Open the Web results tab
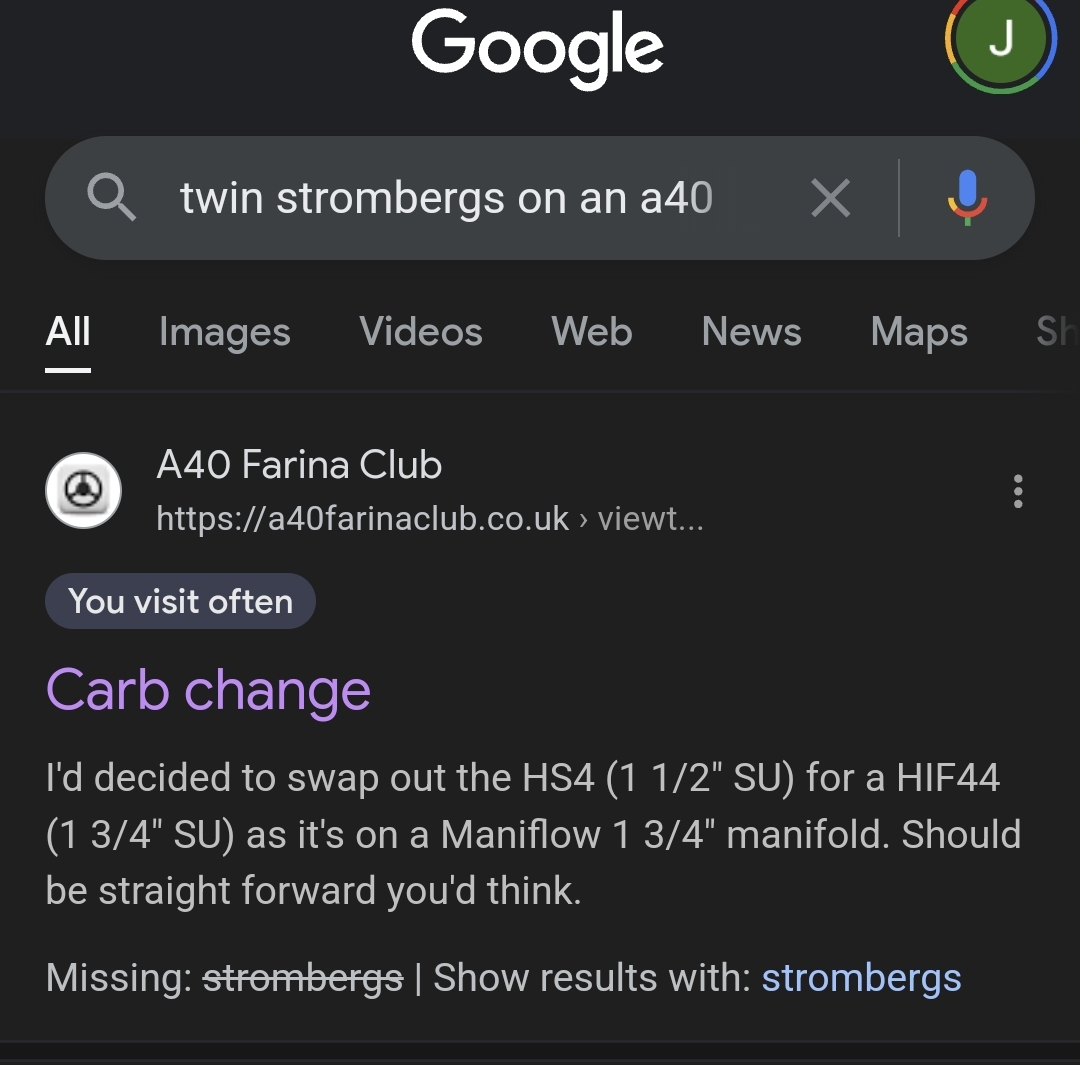The image size is (1080, 1065). click(591, 332)
